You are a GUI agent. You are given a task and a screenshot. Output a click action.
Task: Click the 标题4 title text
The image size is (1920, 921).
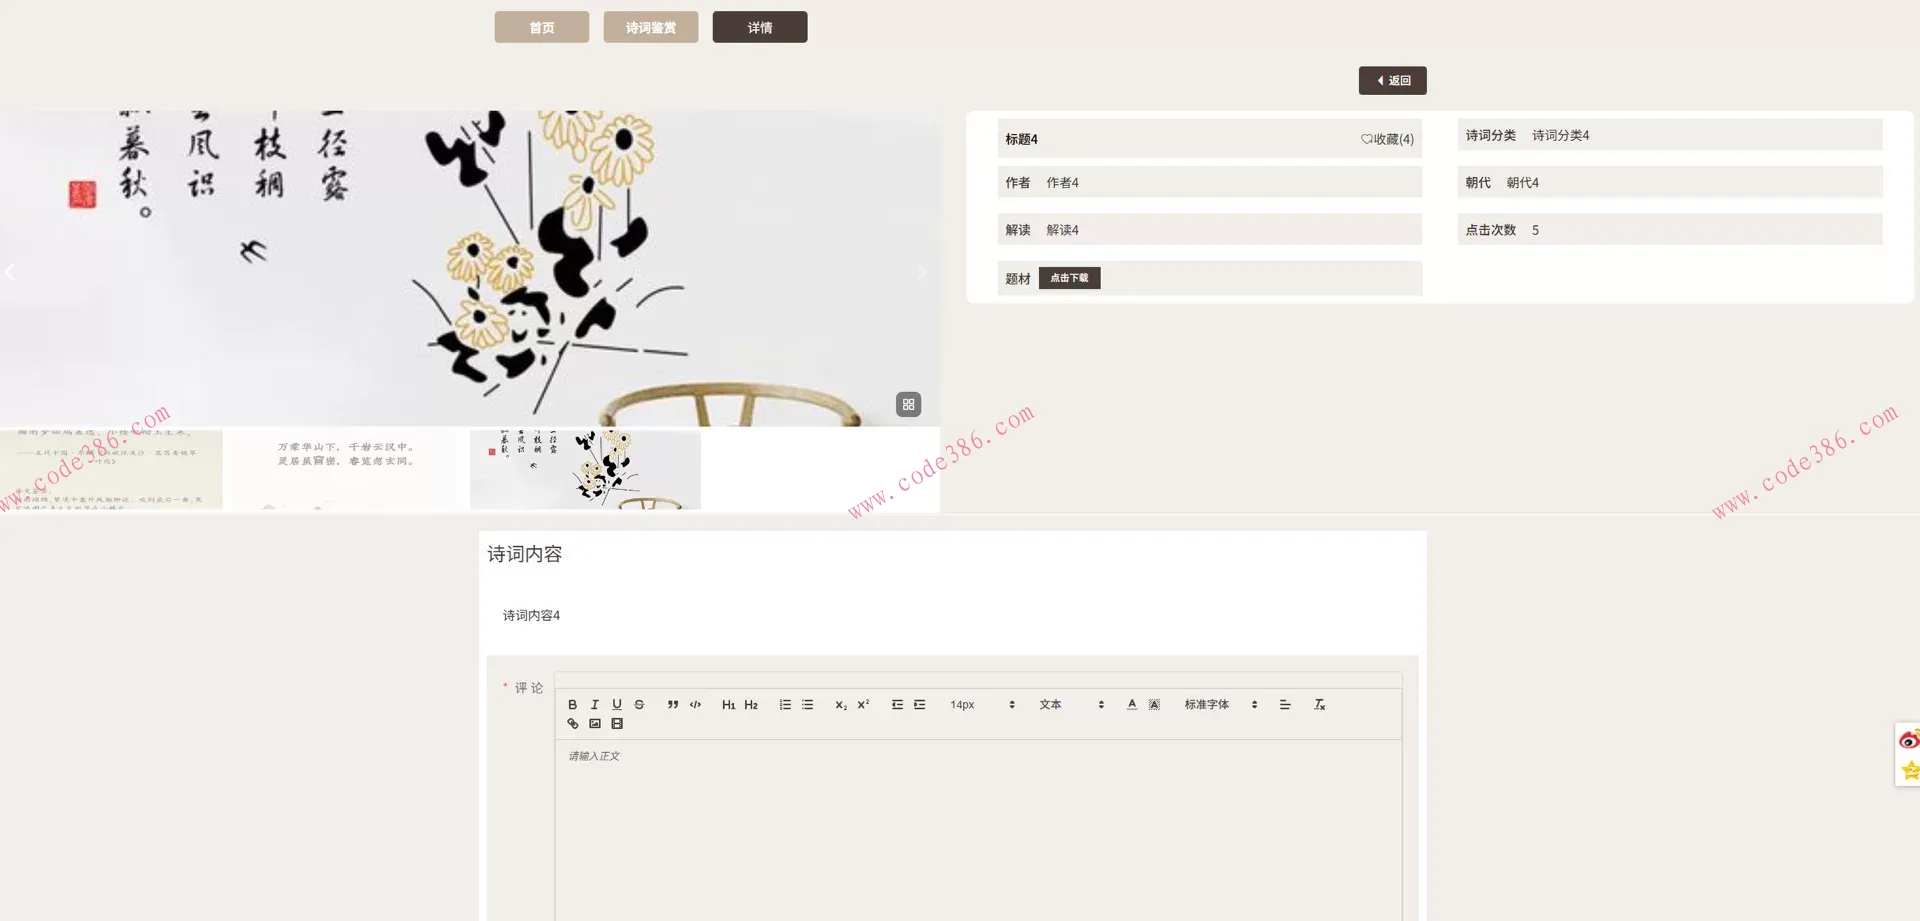[1021, 139]
